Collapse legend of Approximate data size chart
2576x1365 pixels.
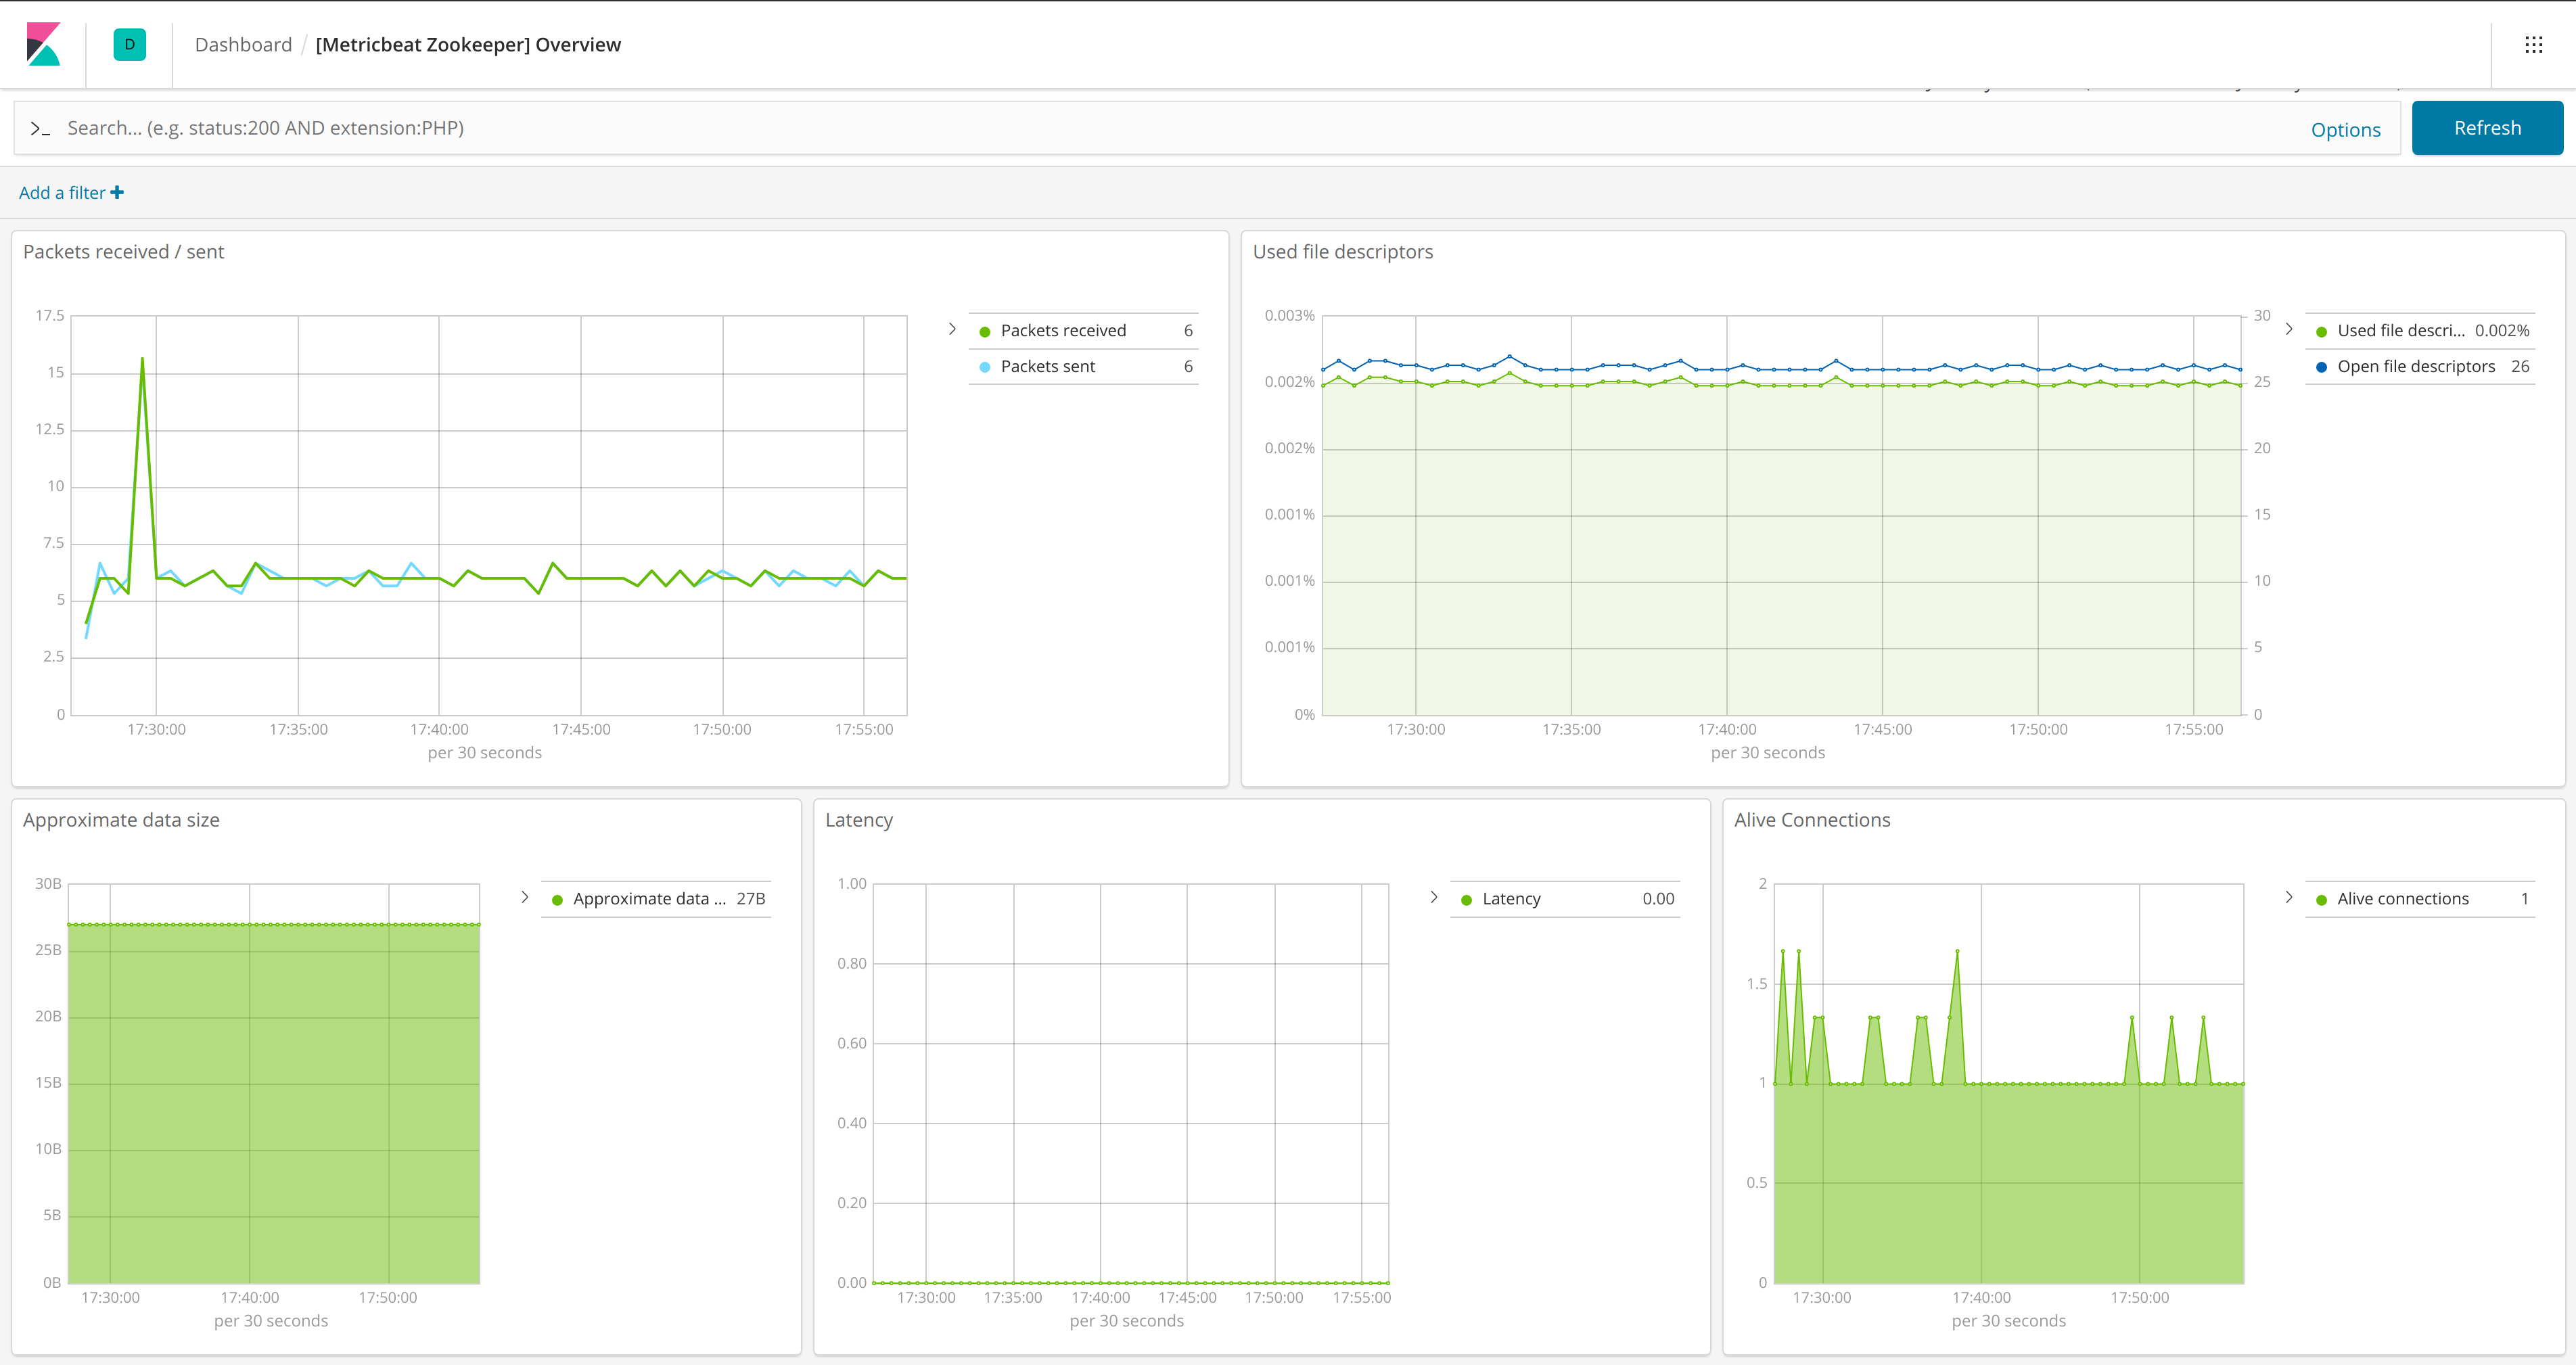tap(524, 897)
